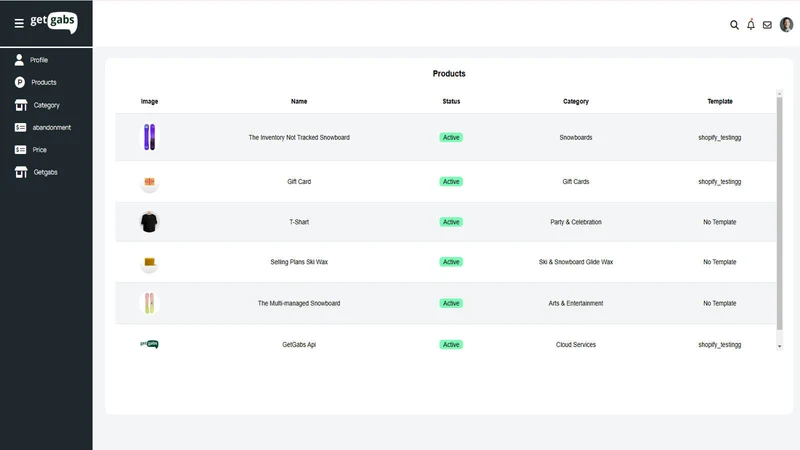This screenshot has height=450, width=800.
Task: Click the Status column header
Action: pyautogui.click(x=451, y=102)
